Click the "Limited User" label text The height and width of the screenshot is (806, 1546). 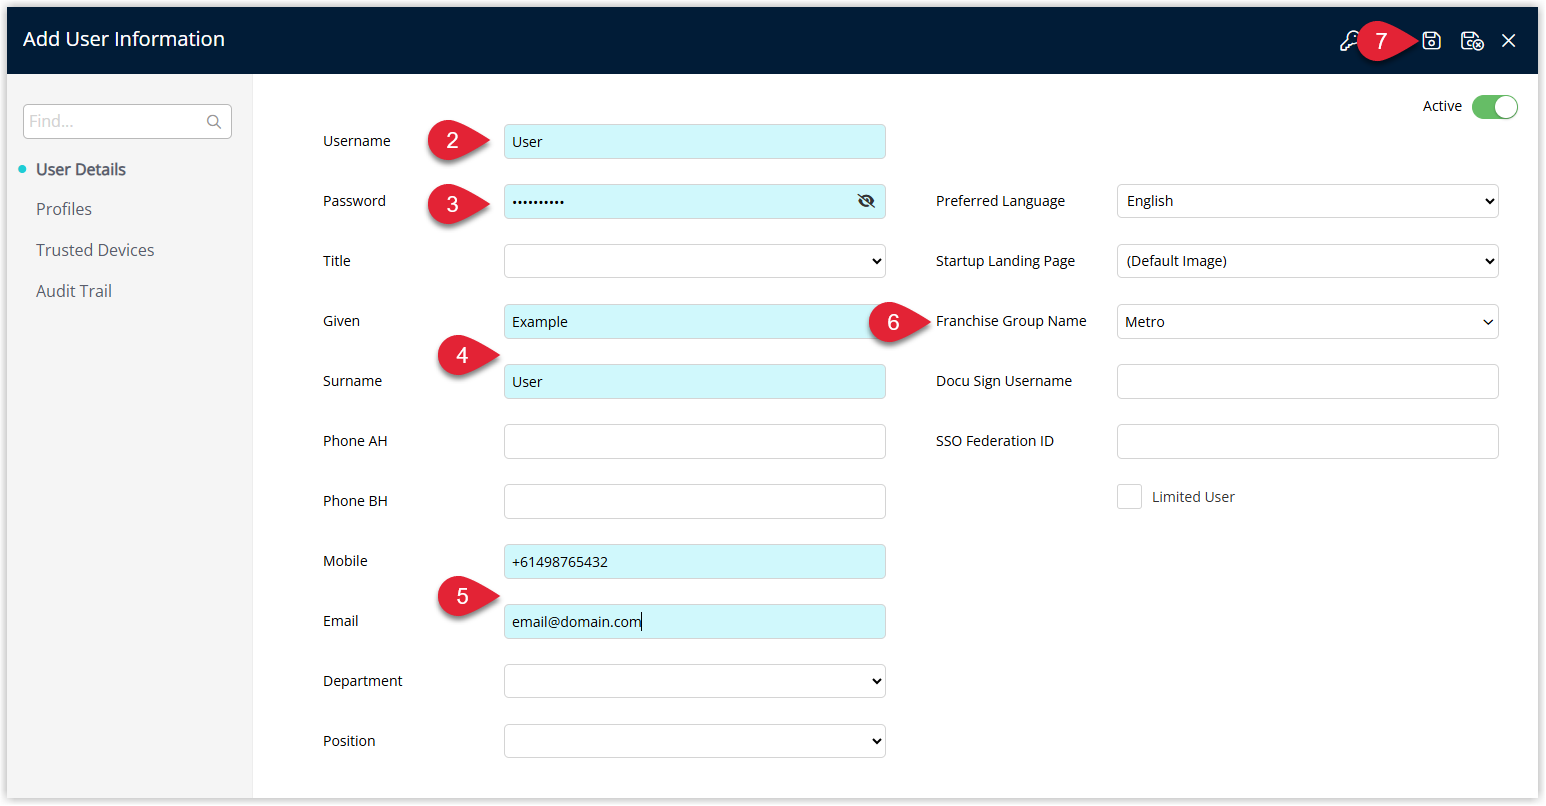[x=1193, y=497]
